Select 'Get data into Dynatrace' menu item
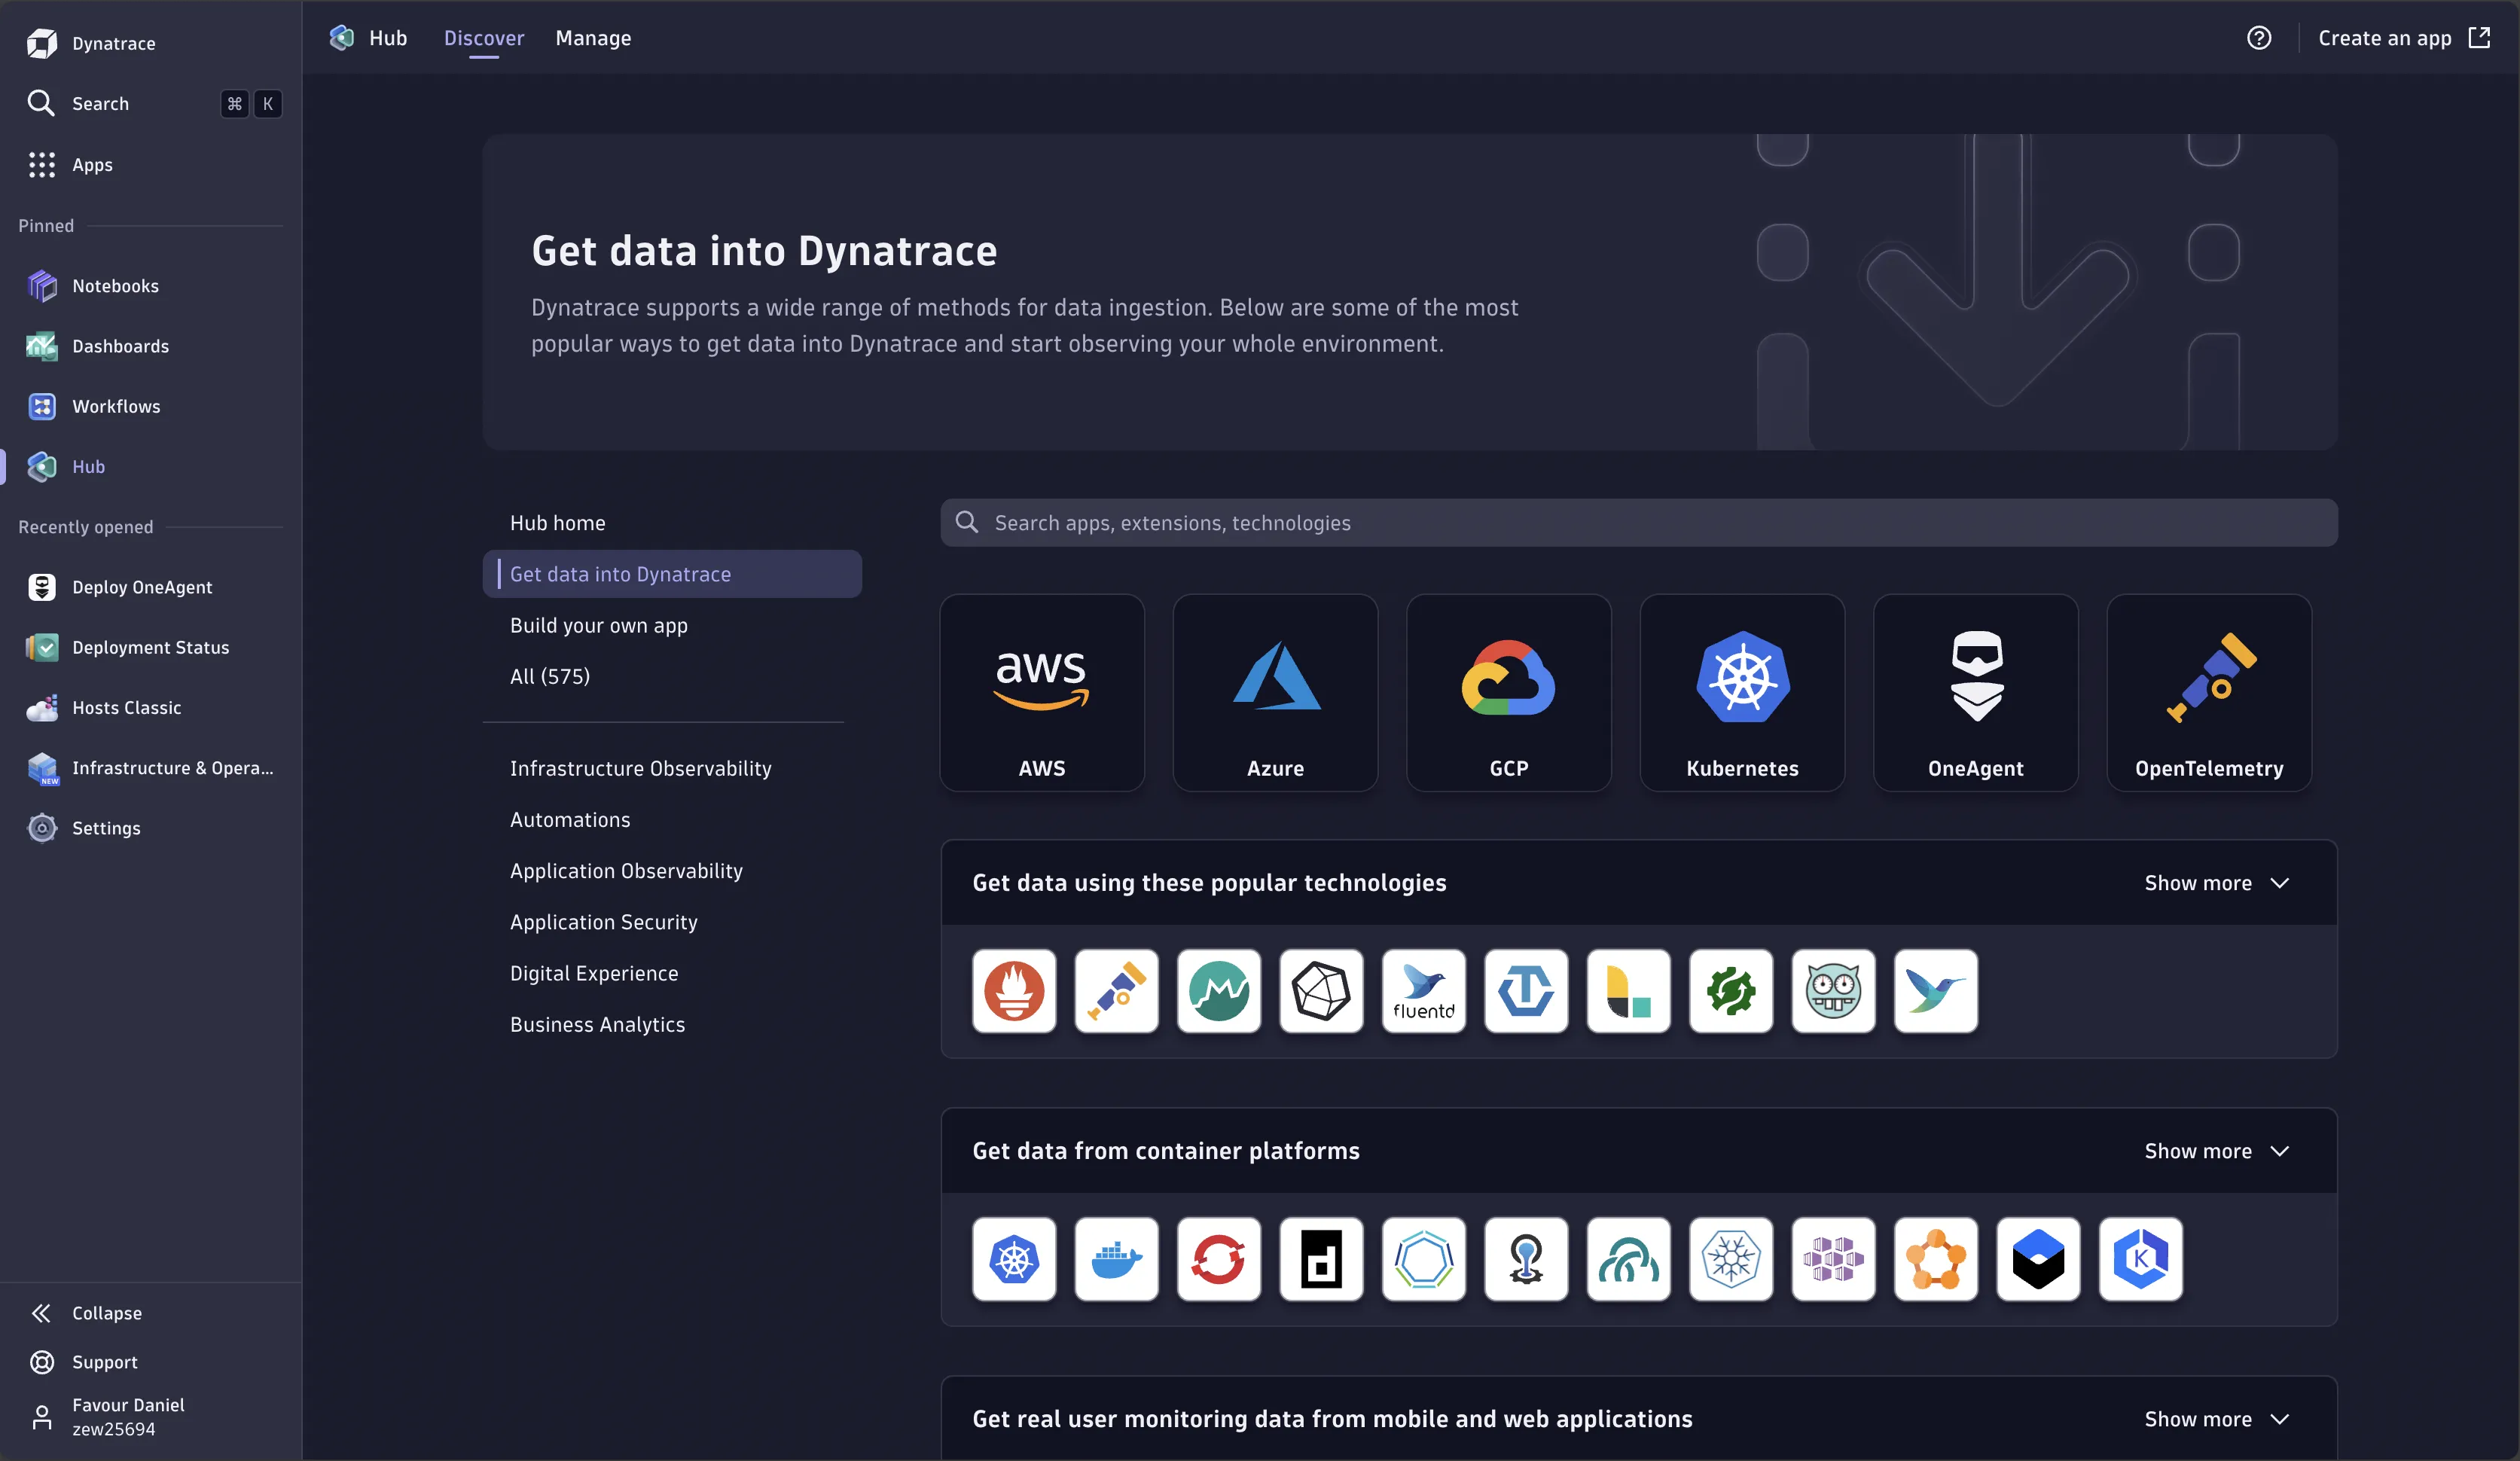Screen dimensions: 2520x1461 [x=619, y=572]
